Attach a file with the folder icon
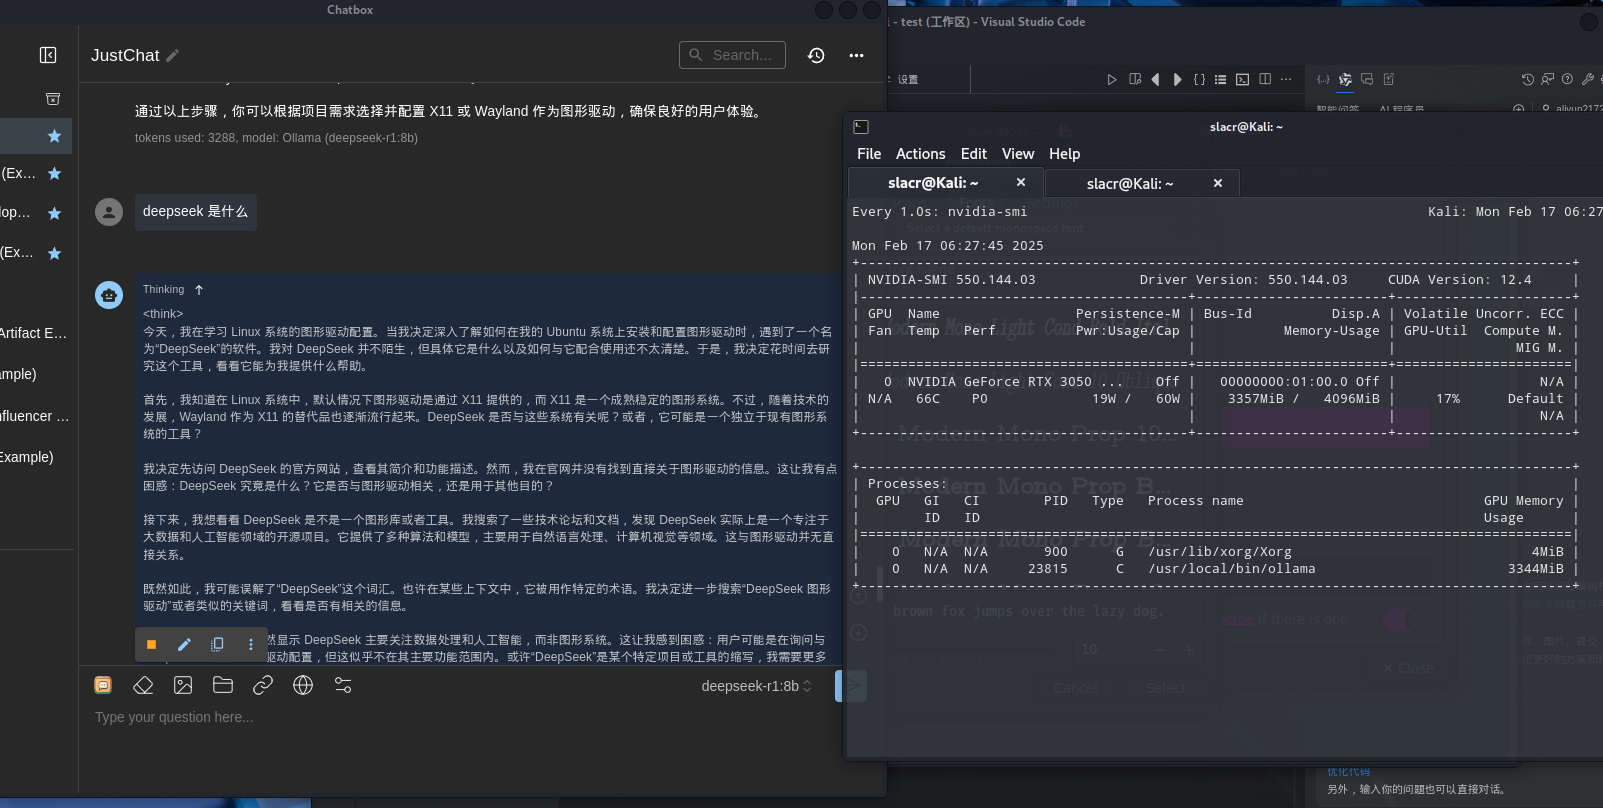 coord(223,685)
